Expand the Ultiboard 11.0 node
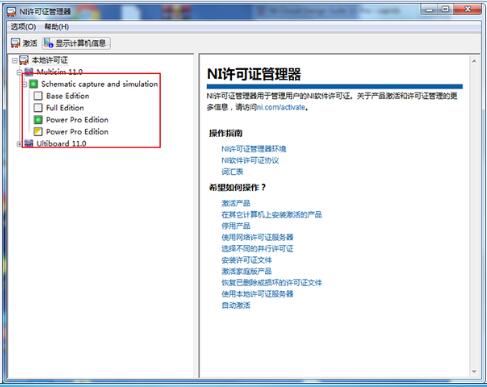This screenshot has height=387, width=487. point(19,144)
